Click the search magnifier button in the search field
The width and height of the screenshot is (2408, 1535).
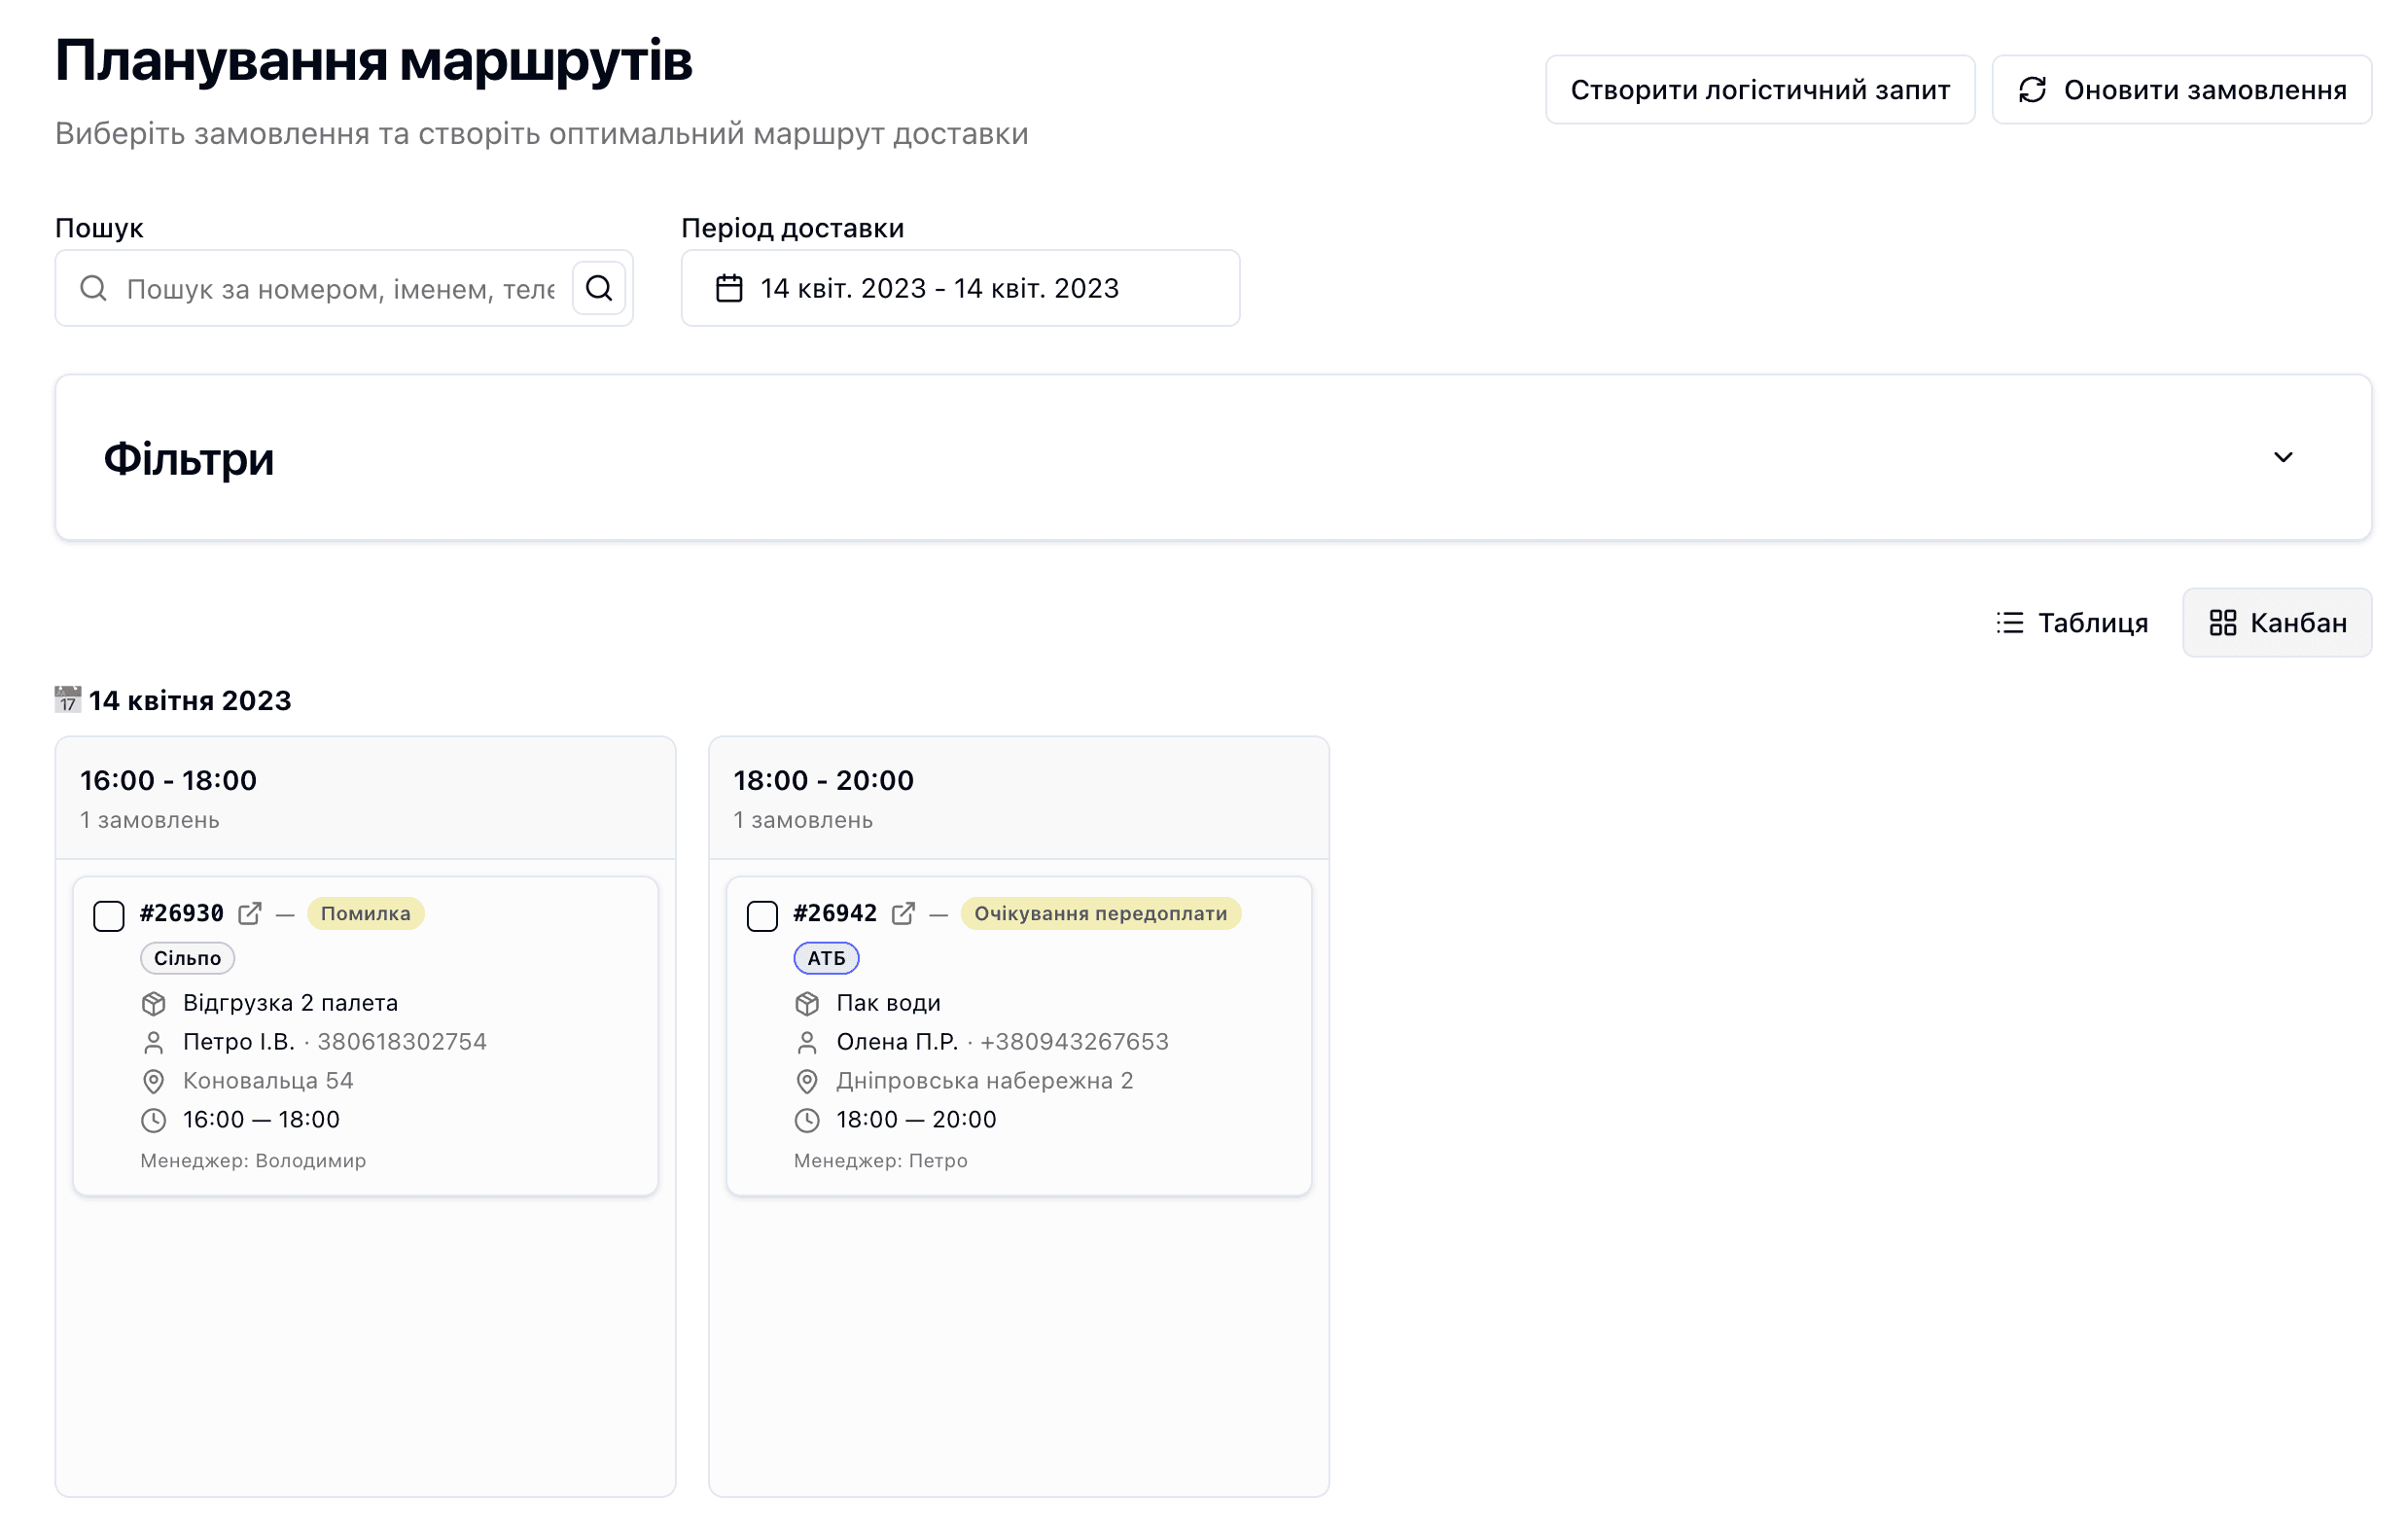click(598, 288)
